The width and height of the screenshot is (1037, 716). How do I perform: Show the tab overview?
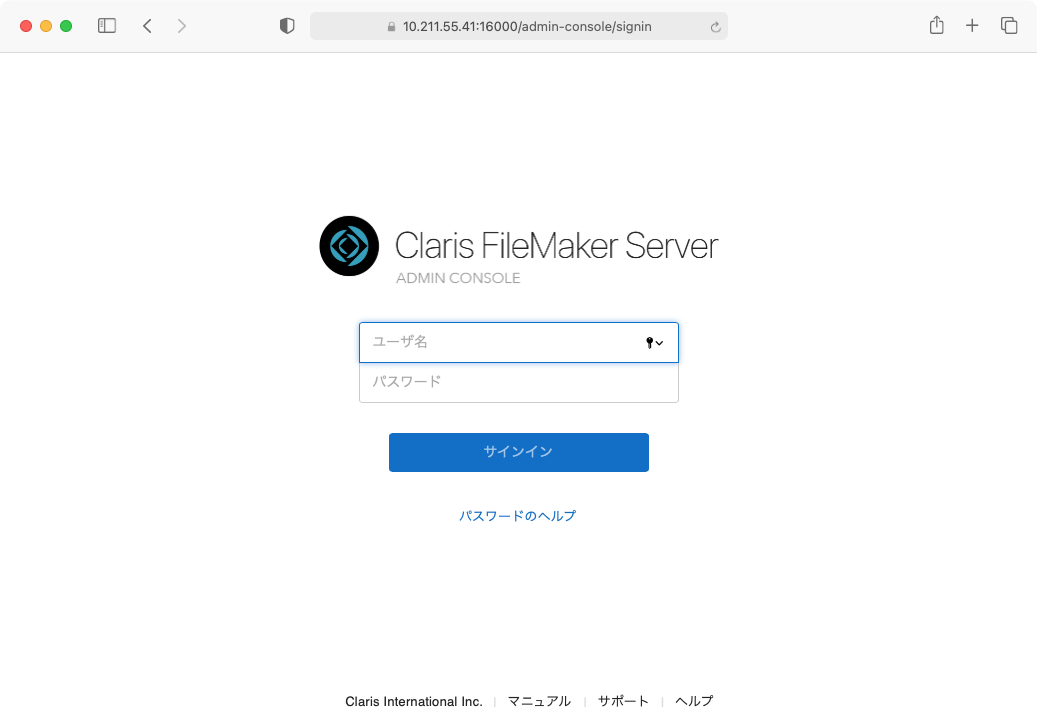click(x=1009, y=25)
